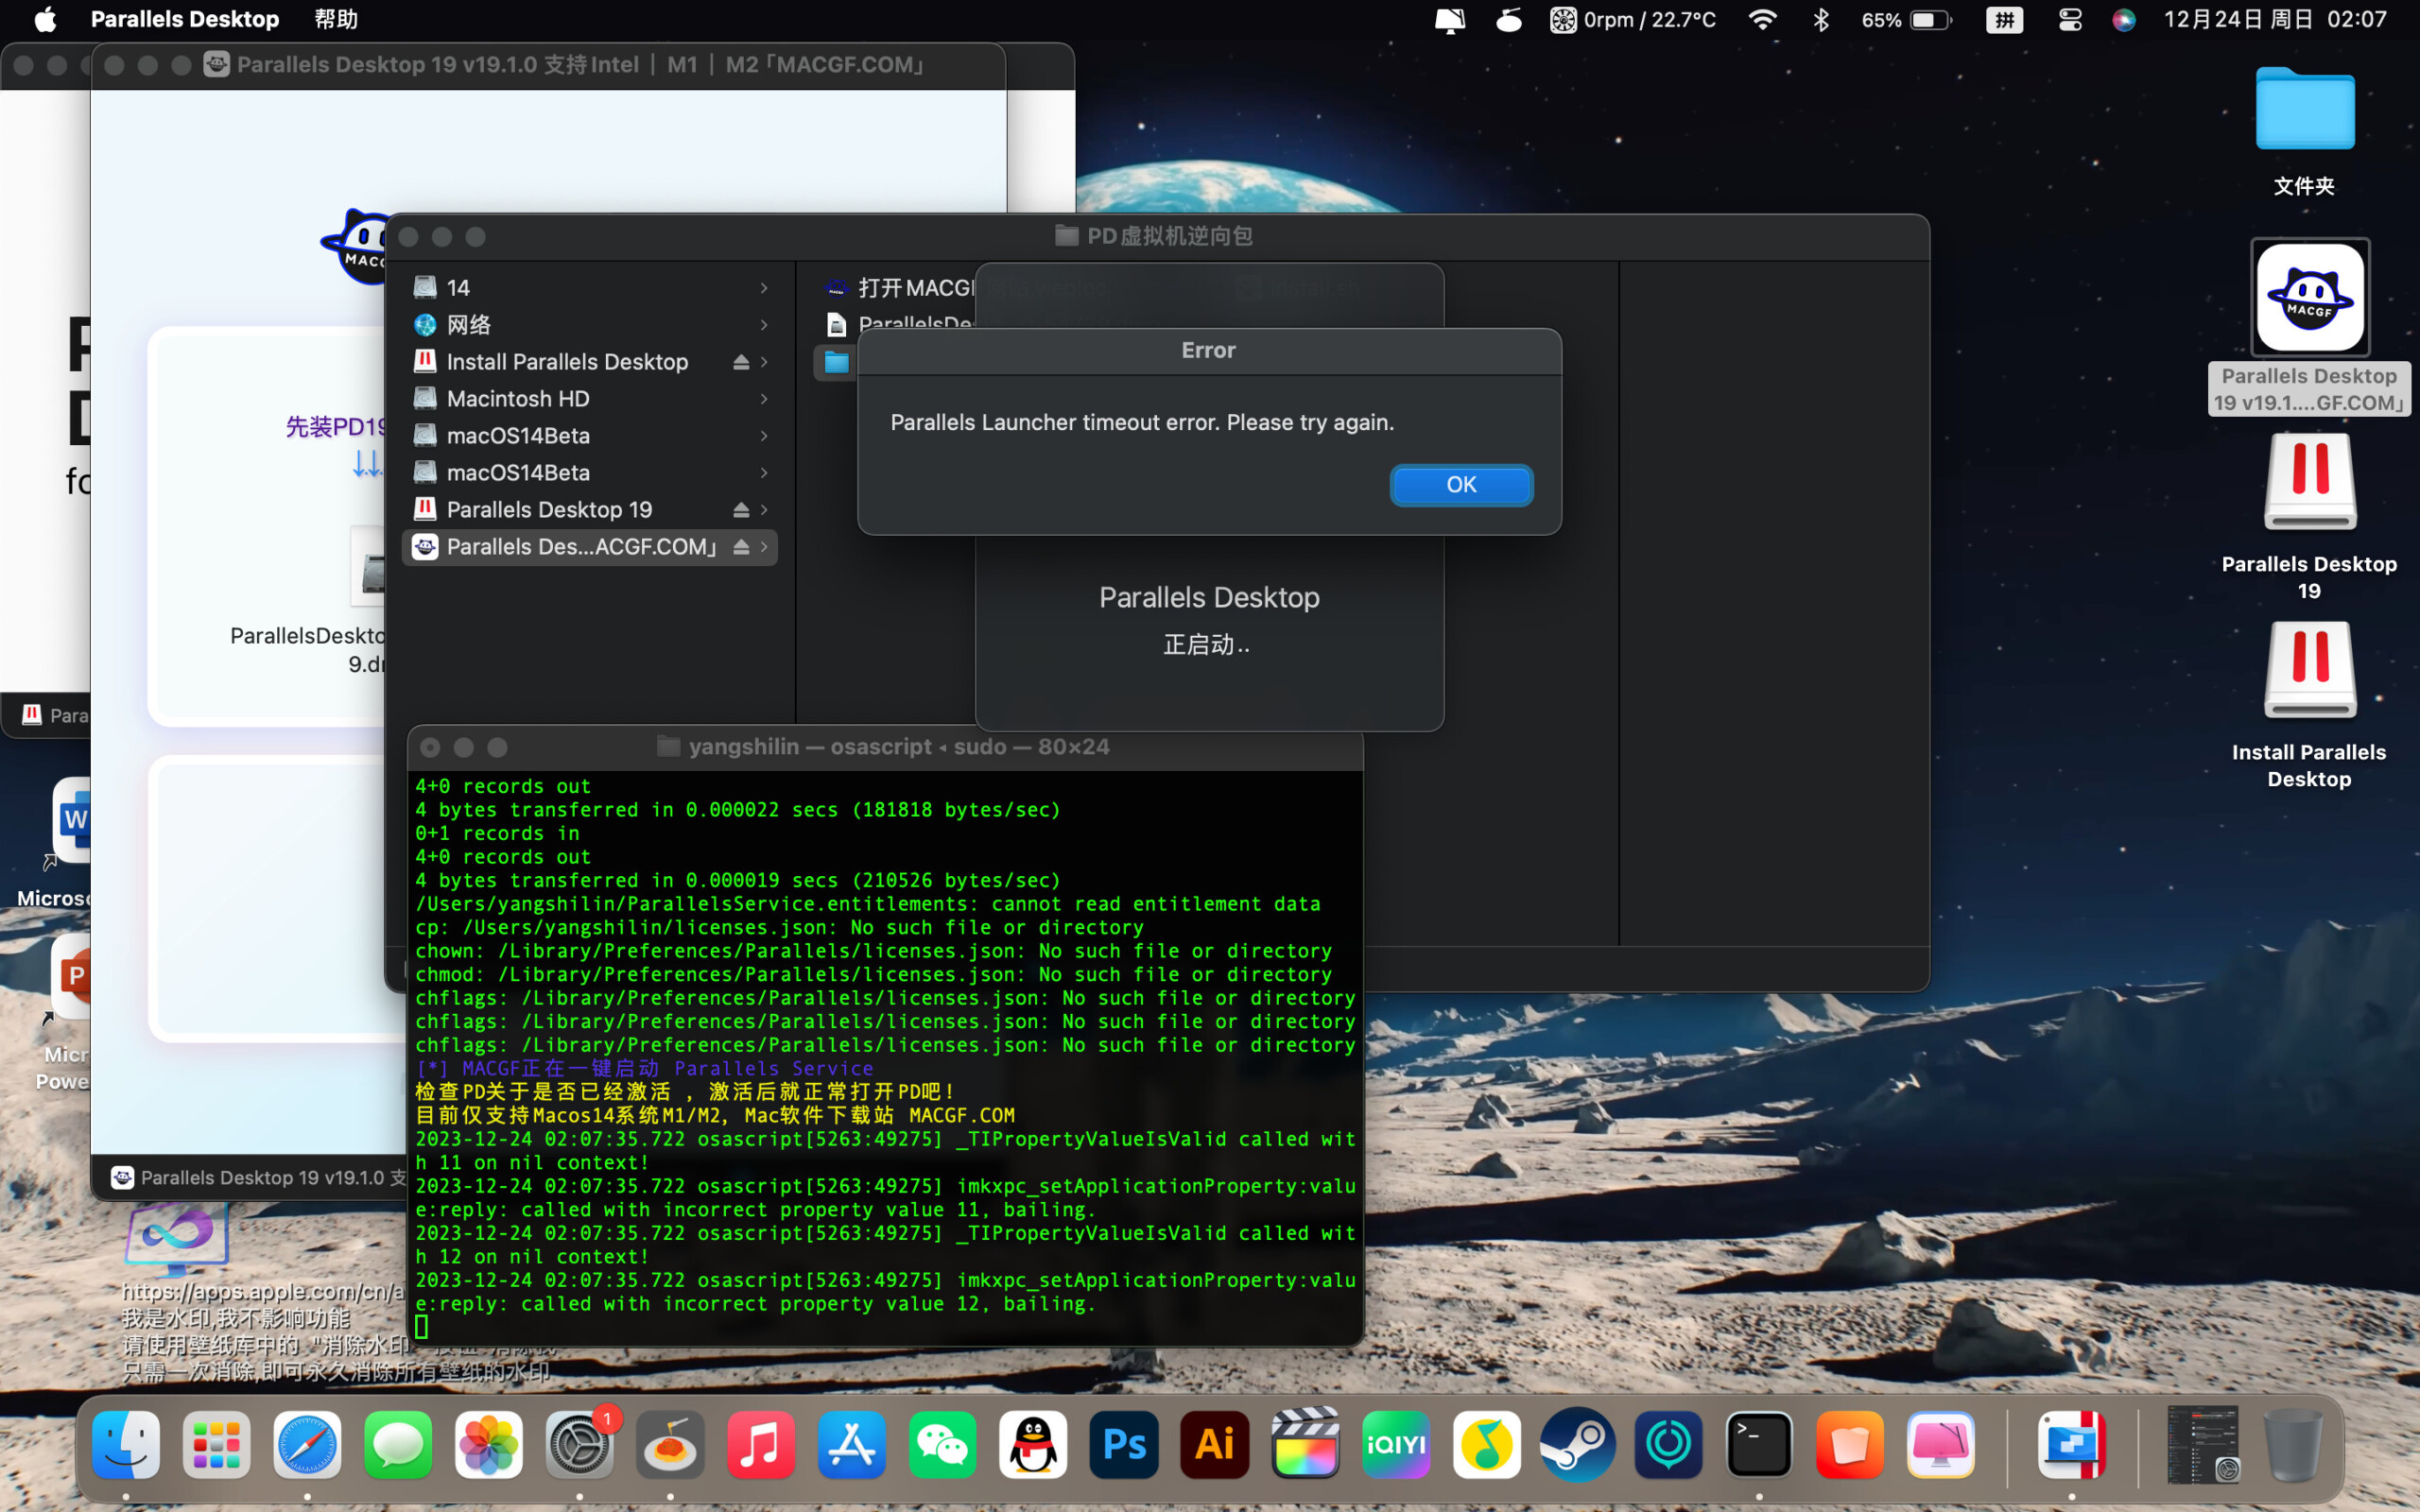
Task: Open Terminal from the Dock
Action: (1759, 1444)
